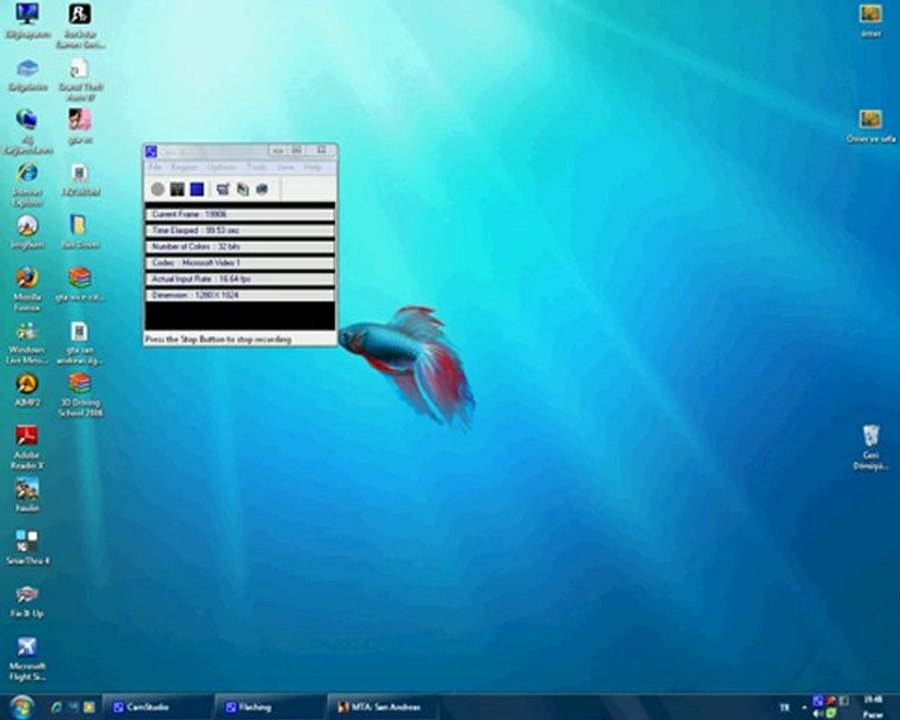Select the Mozilla Firefox desktop icon

[x=27, y=289]
